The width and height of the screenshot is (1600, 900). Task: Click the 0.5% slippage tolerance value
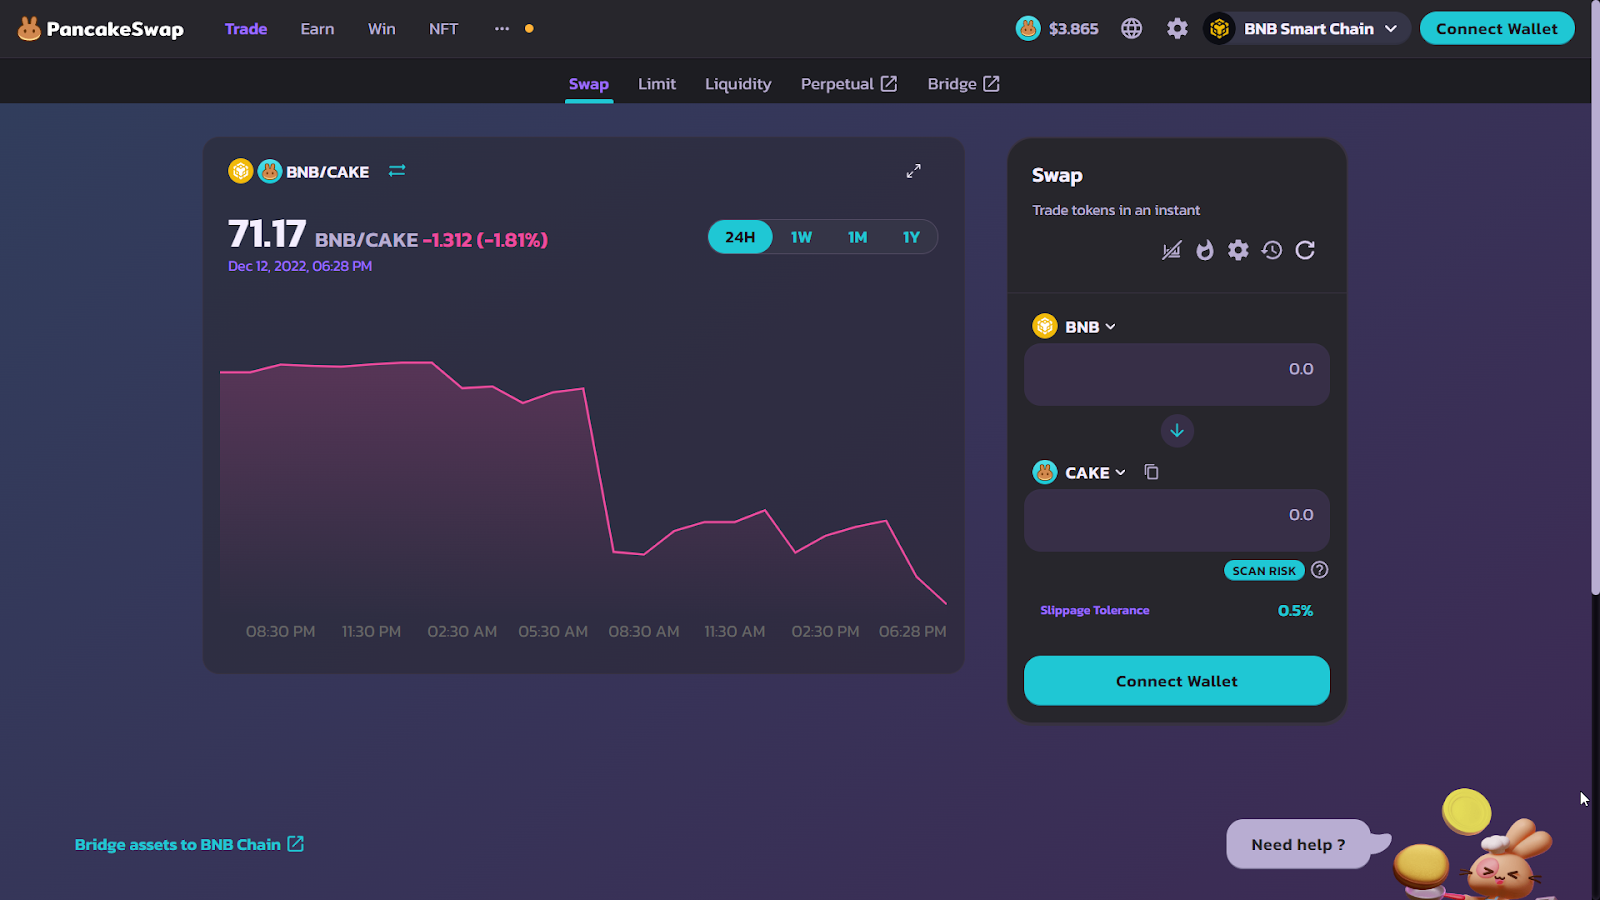(x=1295, y=610)
